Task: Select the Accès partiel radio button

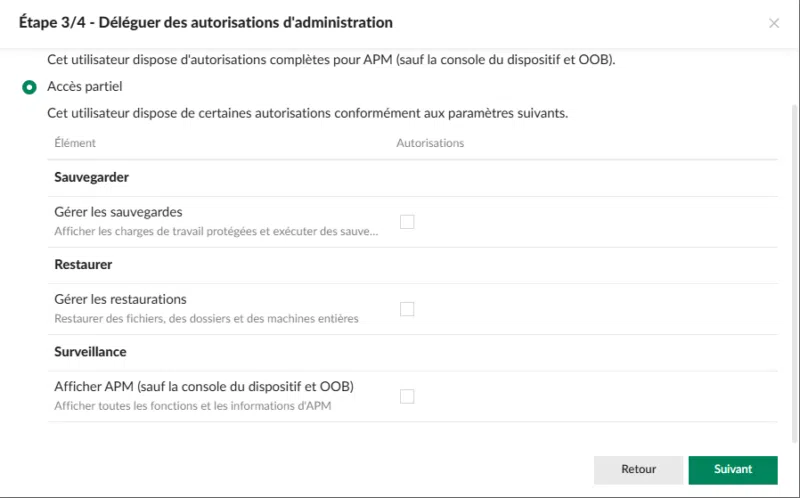Action: pos(30,87)
